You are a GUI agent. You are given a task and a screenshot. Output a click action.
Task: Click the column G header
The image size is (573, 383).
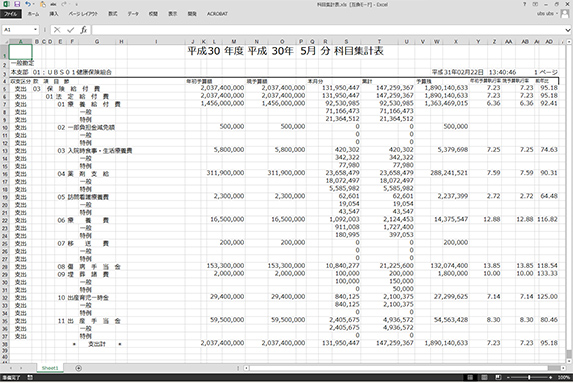(x=97, y=42)
